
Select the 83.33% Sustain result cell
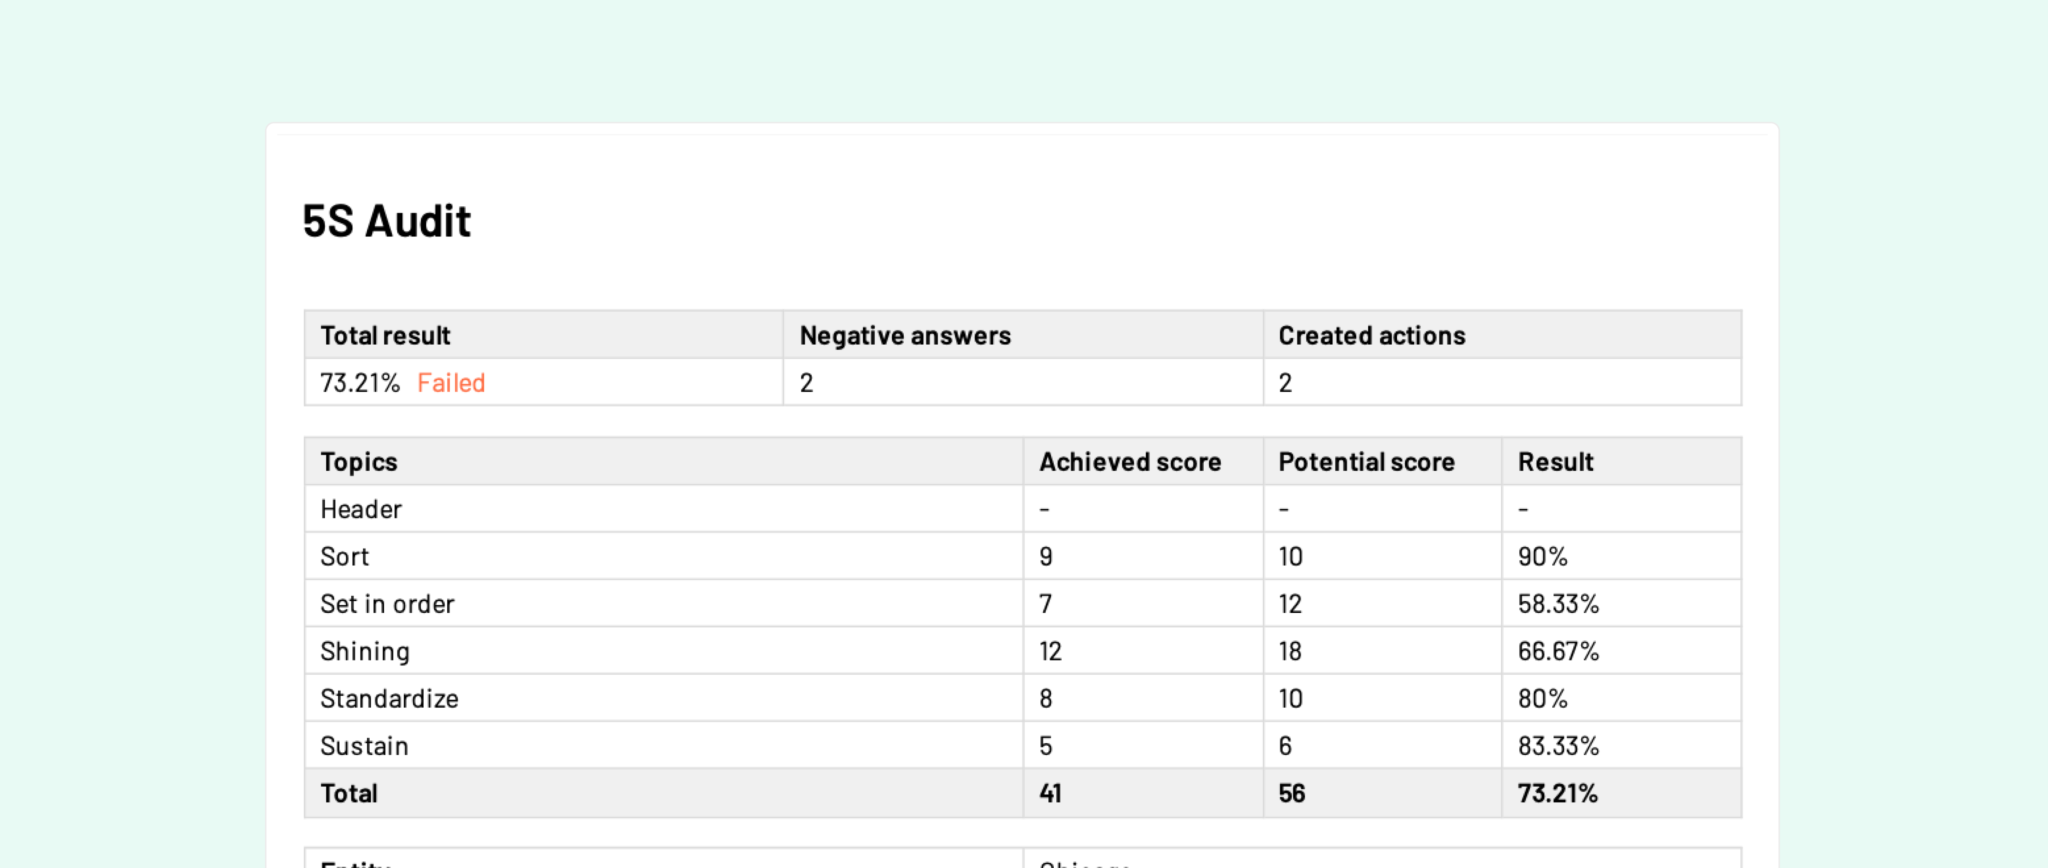pos(1558,746)
